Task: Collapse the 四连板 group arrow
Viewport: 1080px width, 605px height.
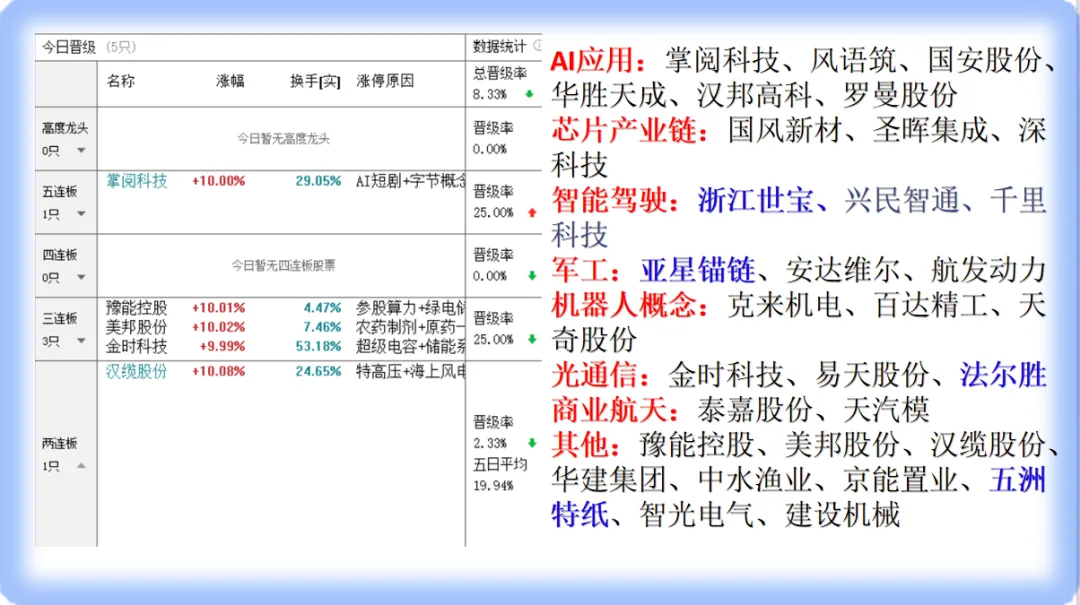Action: 81,277
